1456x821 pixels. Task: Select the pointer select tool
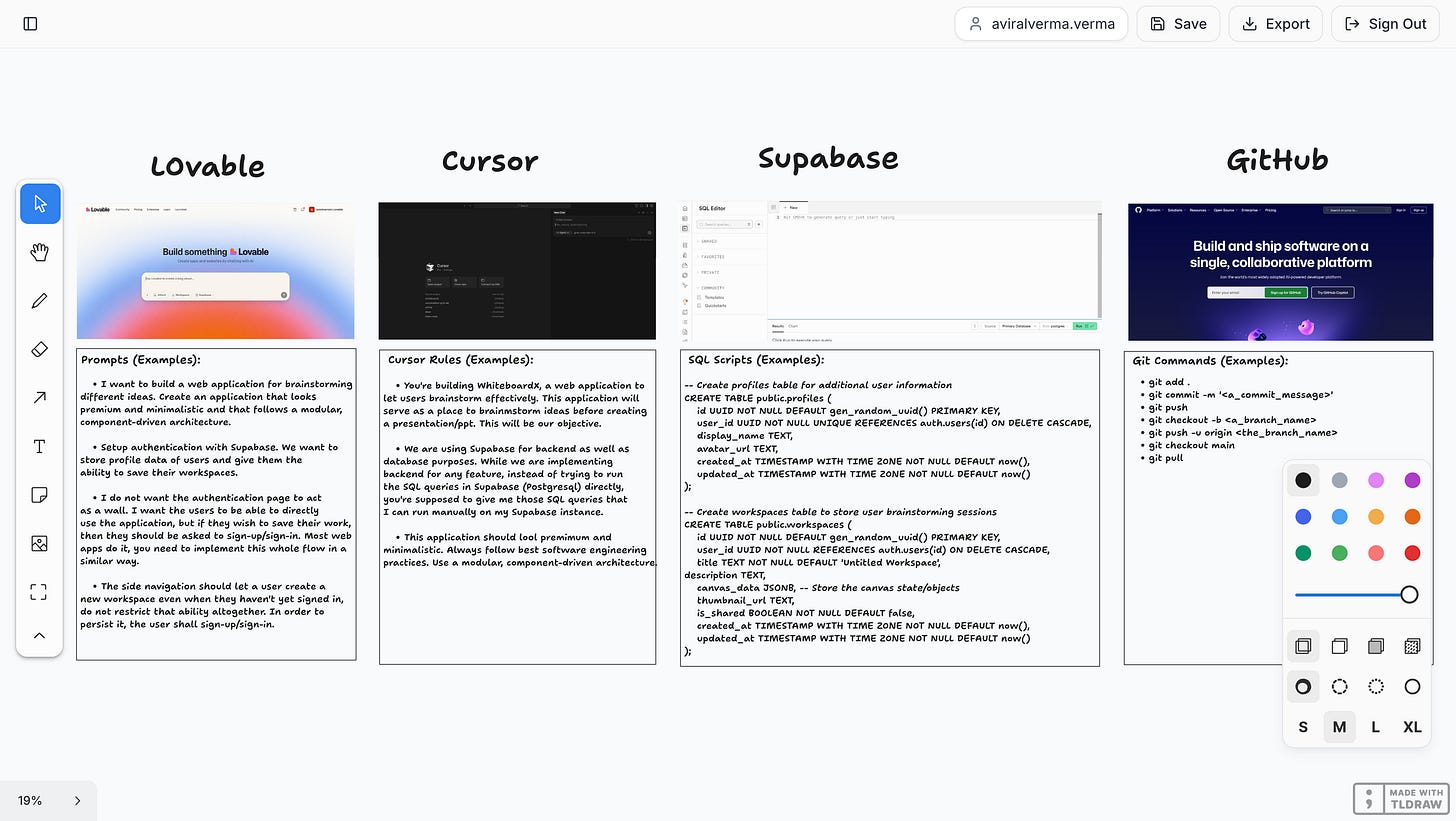pos(40,204)
